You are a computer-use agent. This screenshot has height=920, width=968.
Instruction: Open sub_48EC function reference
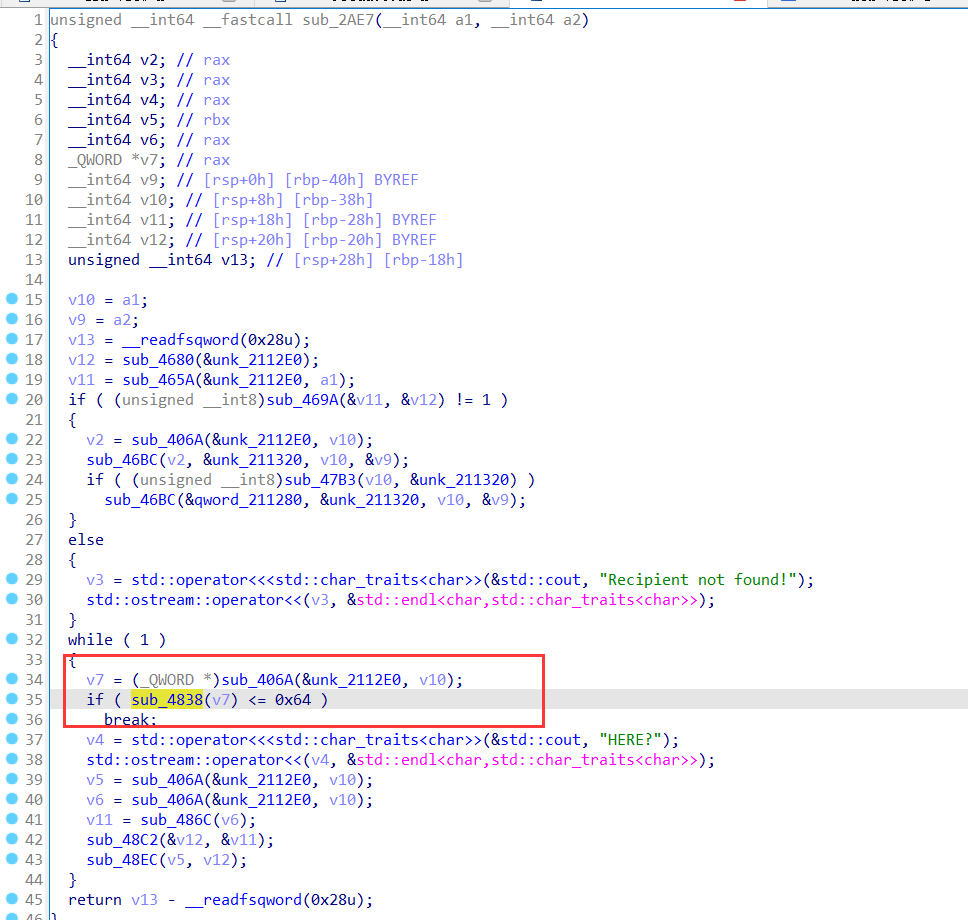[x=122, y=859]
